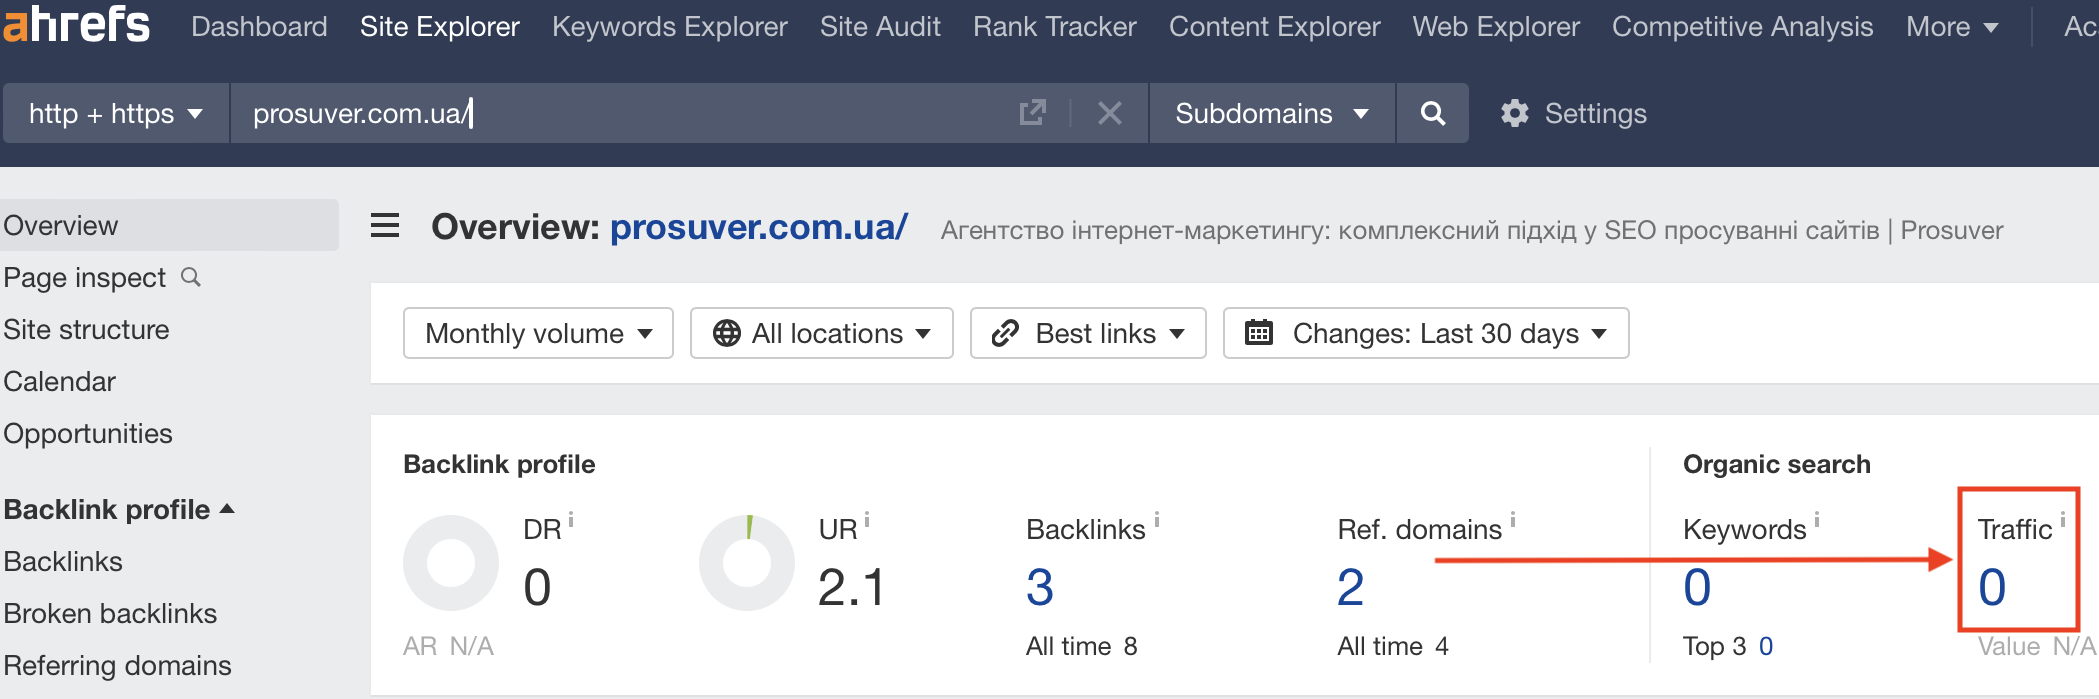Open the http + https protocol dropdown
The height and width of the screenshot is (699, 2099).
tap(115, 113)
